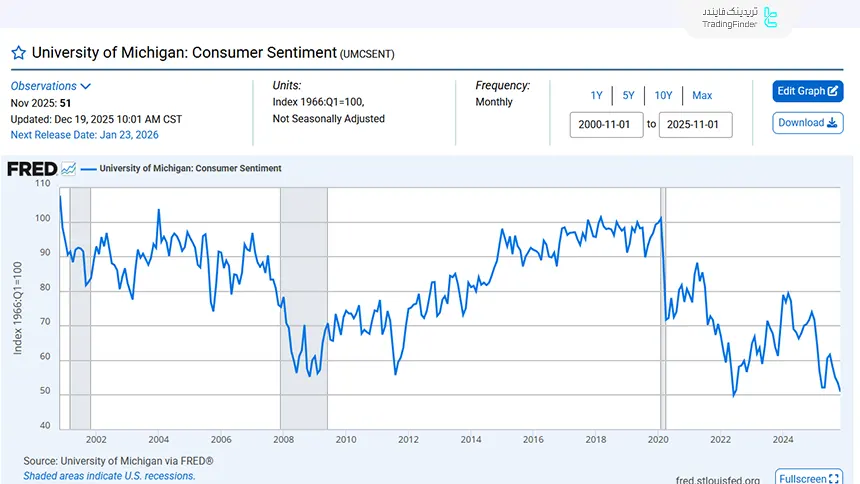Click the start date field 2000-11-01
The width and height of the screenshot is (860, 484).
tap(606, 125)
